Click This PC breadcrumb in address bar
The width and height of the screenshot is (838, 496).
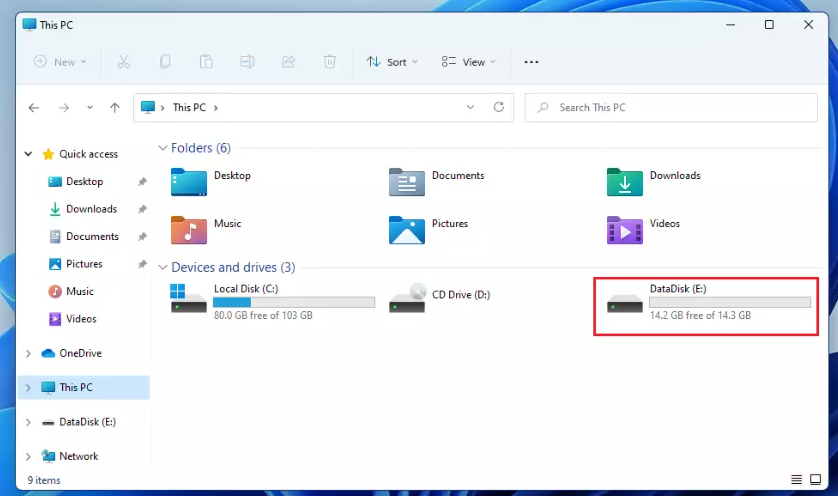(x=189, y=107)
